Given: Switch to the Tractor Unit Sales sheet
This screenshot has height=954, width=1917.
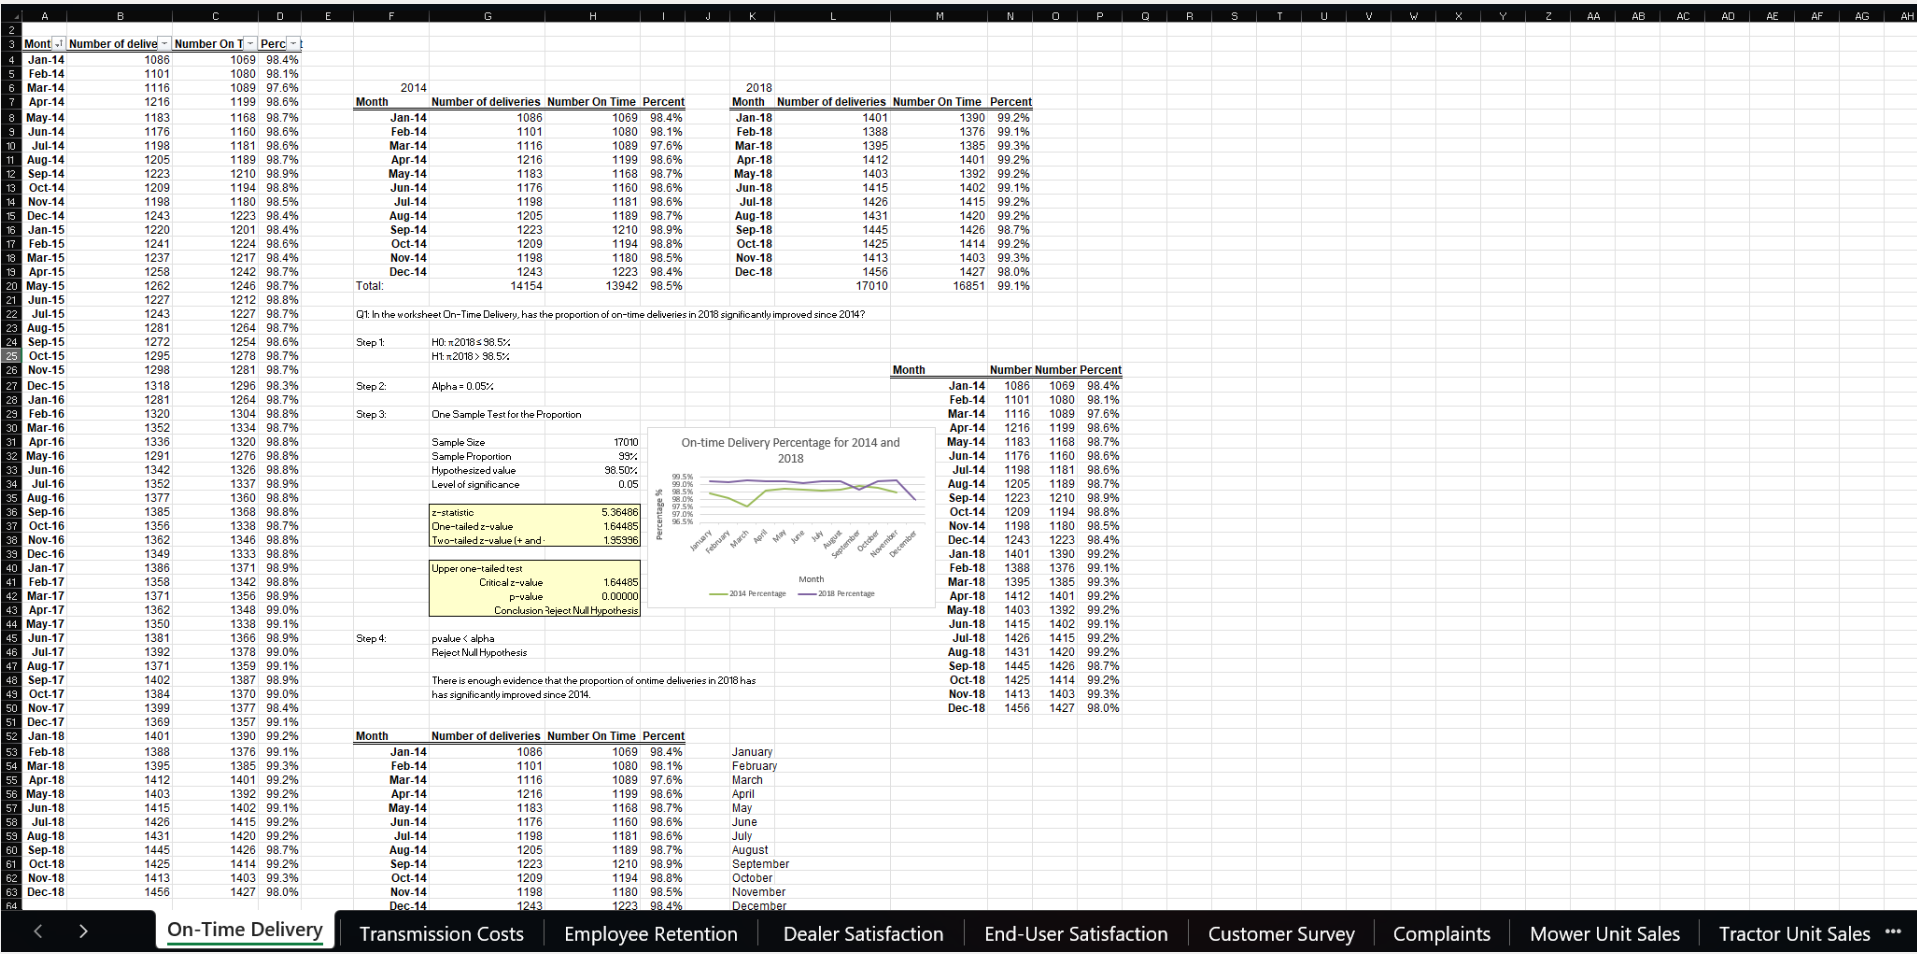Looking at the screenshot, I should click(1794, 933).
